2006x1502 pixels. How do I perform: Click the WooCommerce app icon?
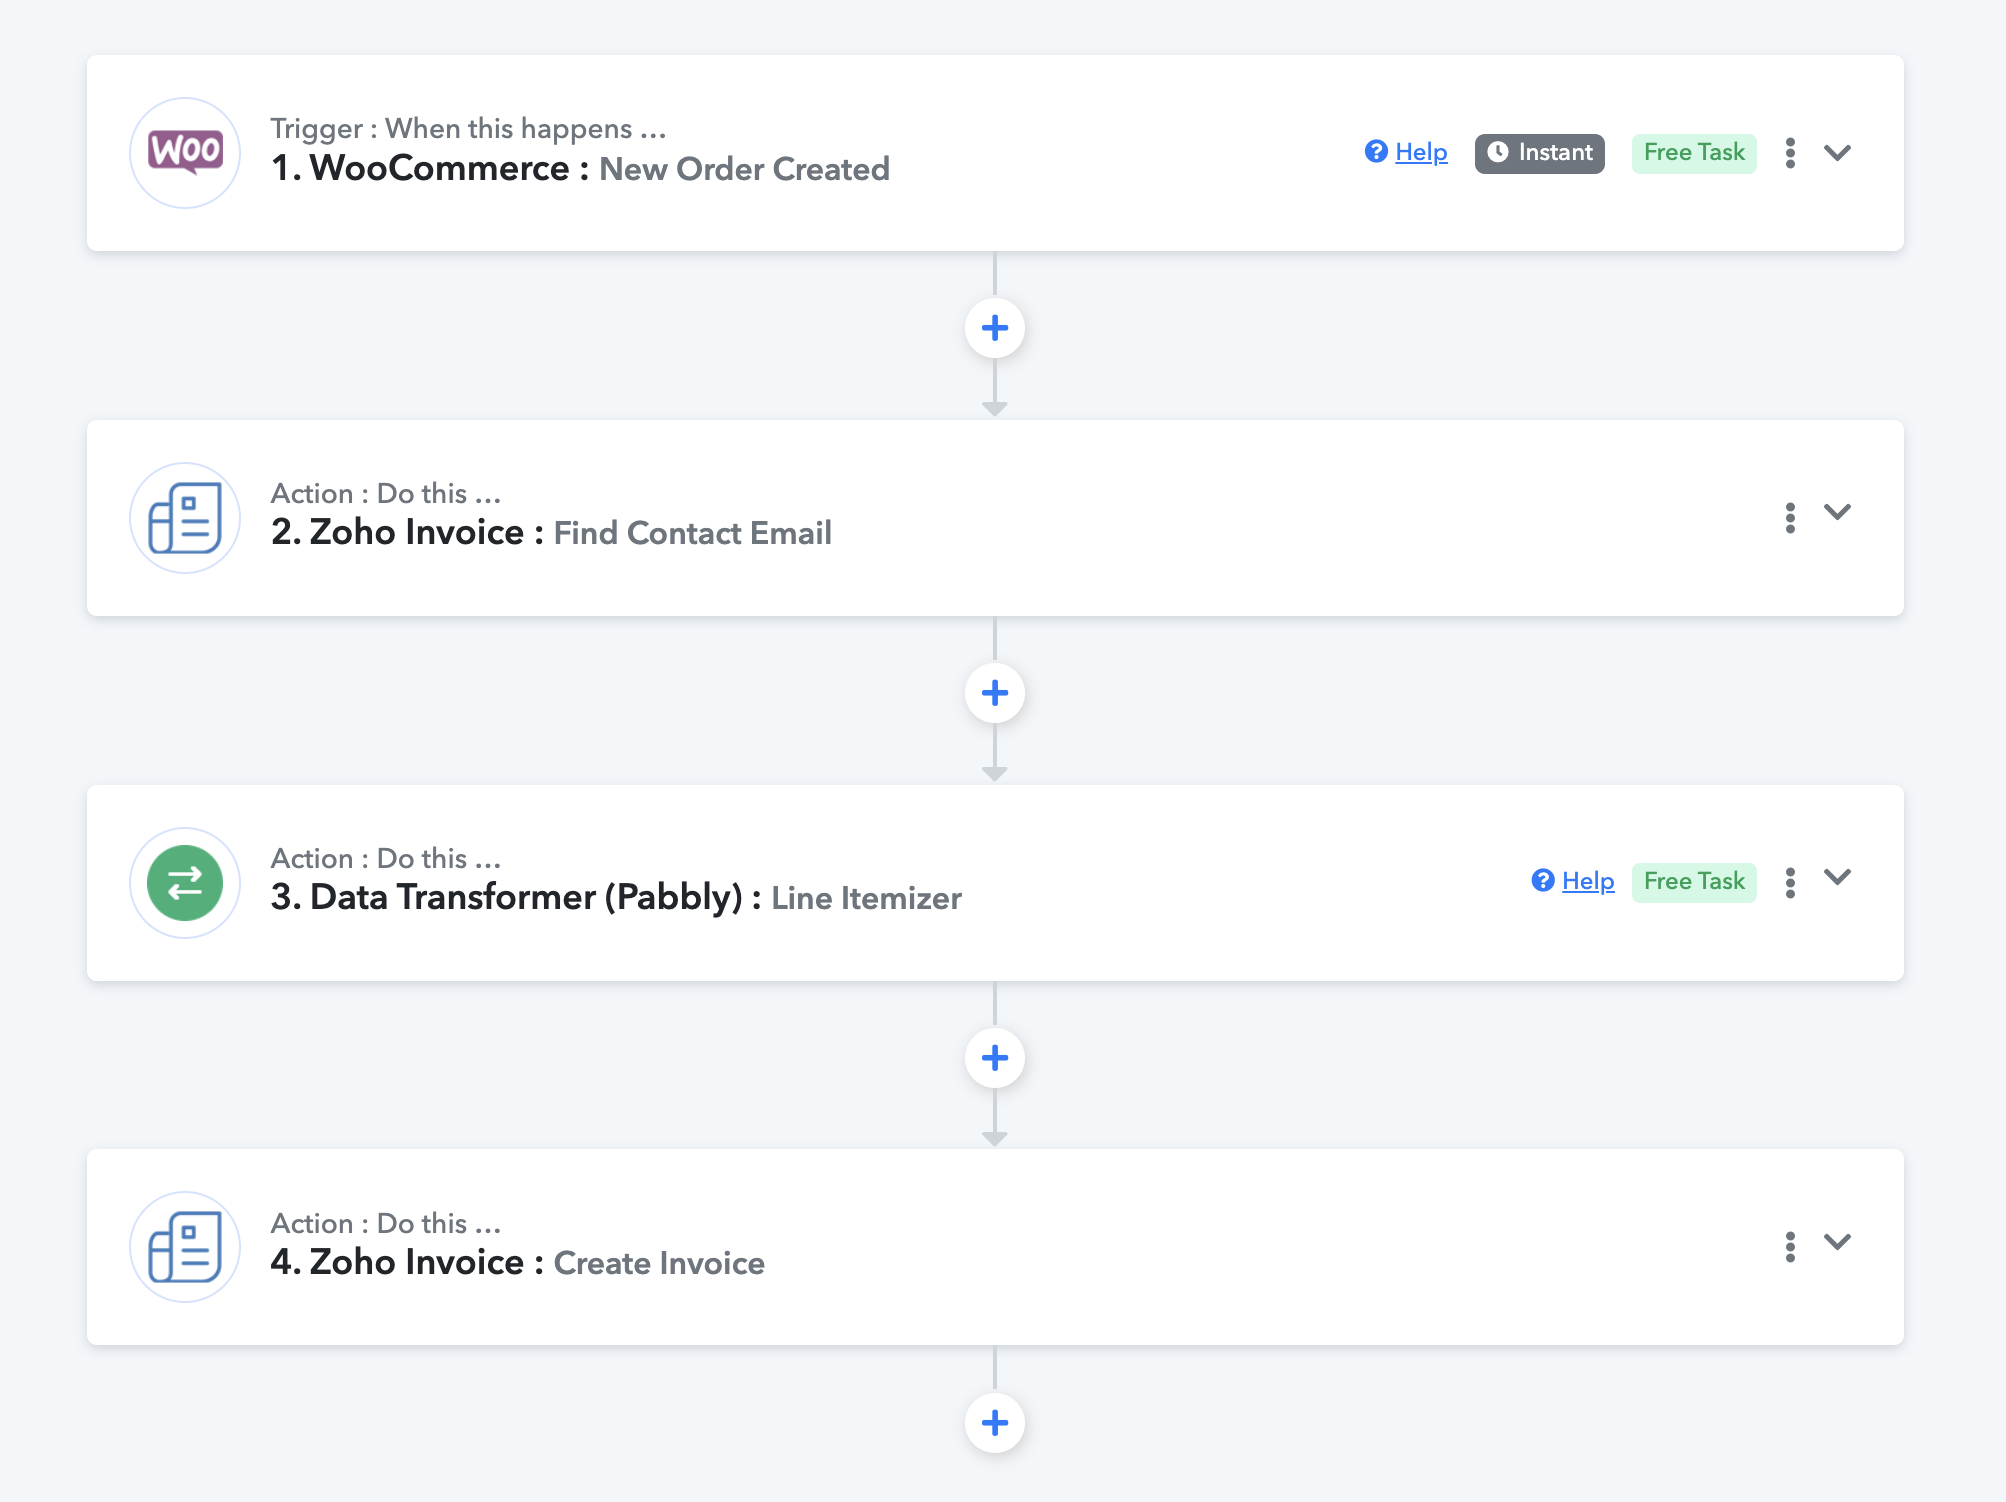click(185, 153)
